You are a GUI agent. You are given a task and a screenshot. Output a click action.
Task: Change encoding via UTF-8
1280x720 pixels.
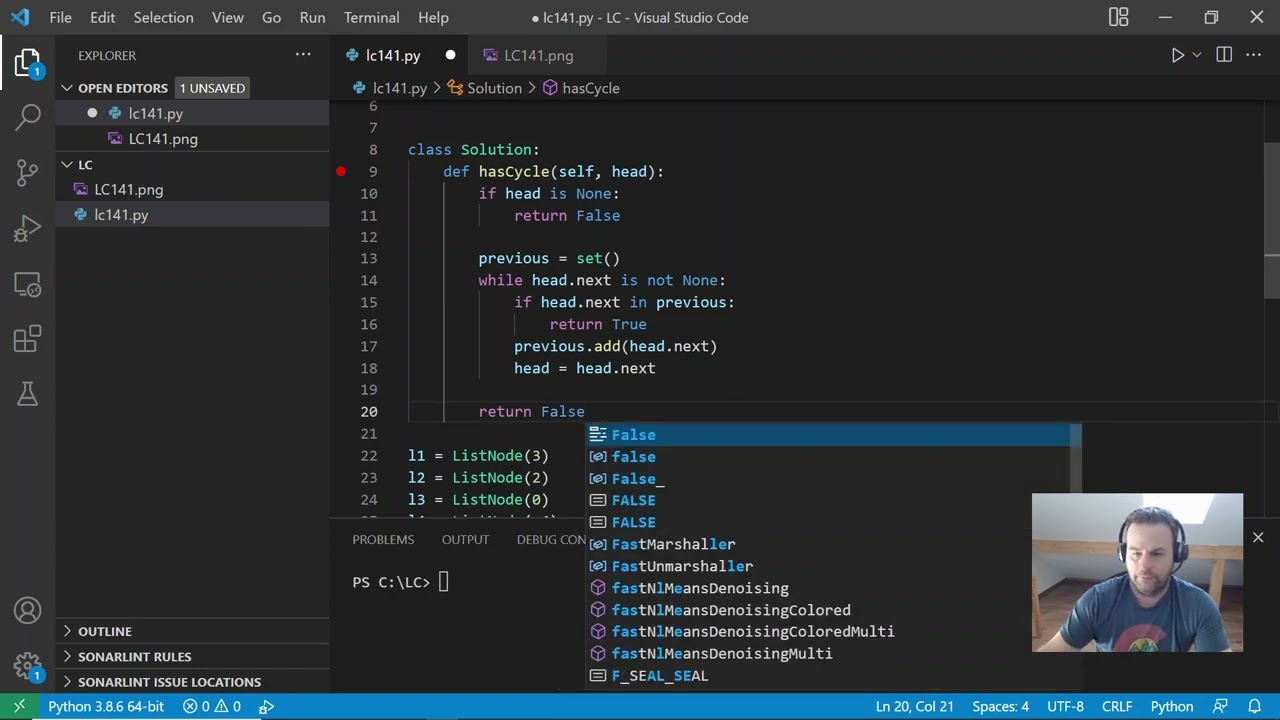(x=1065, y=706)
